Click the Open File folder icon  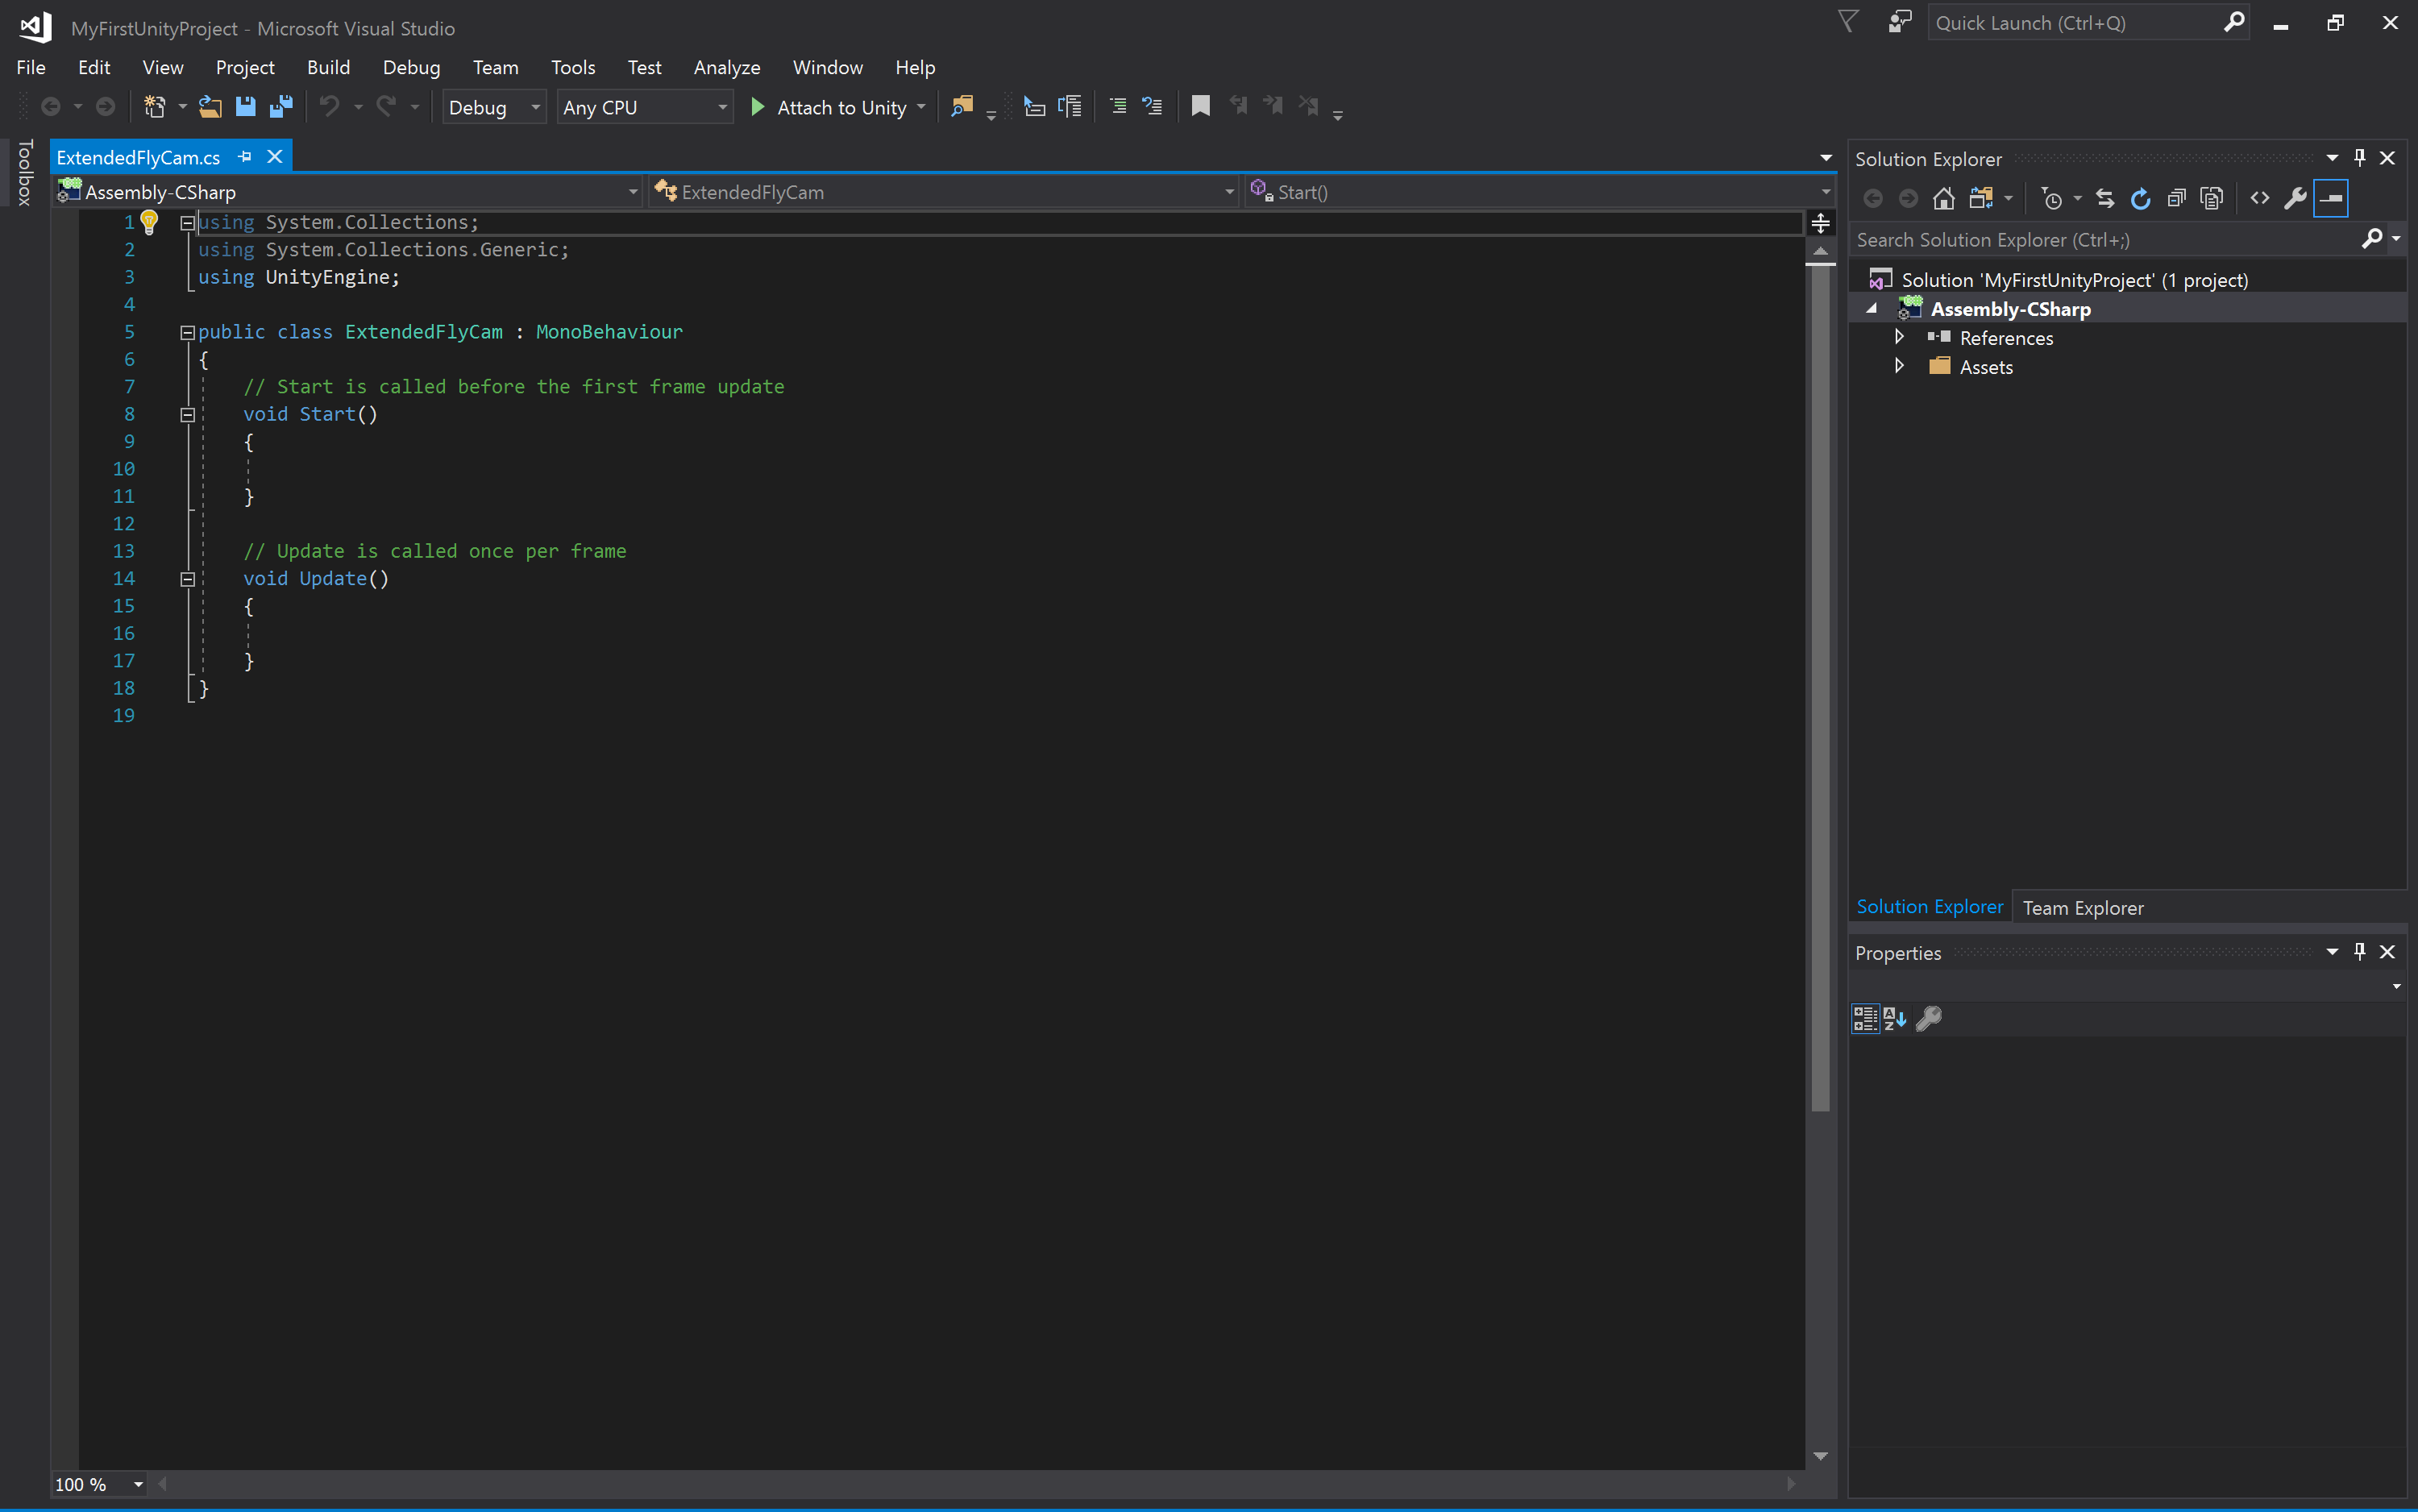coord(209,107)
